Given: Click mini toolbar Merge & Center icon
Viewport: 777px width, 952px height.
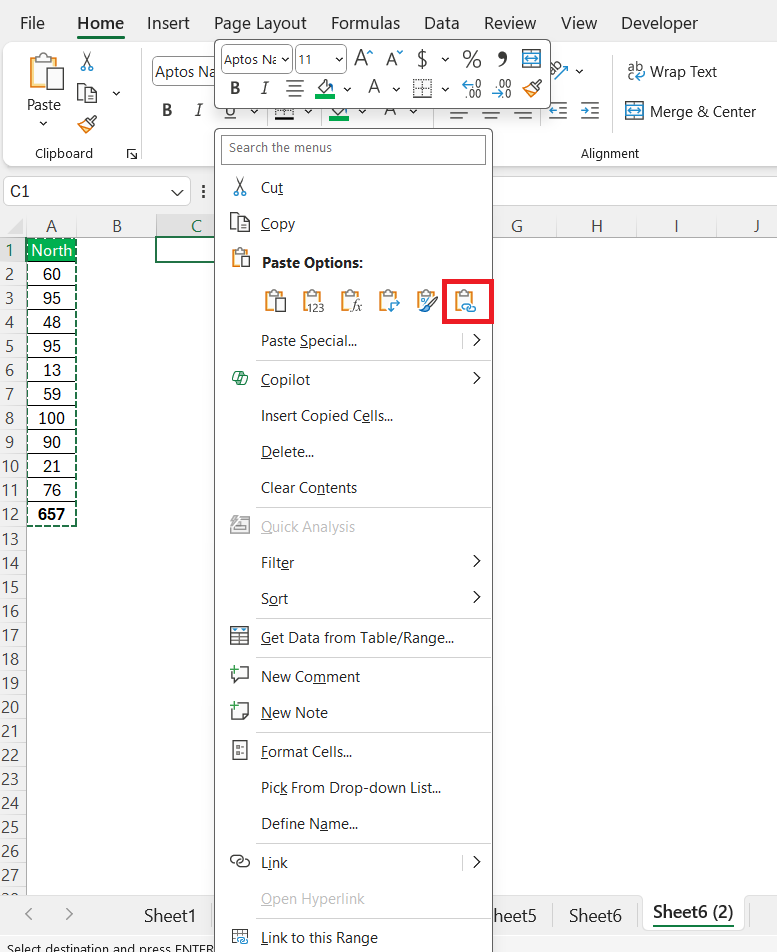Looking at the screenshot, I should (x=531, y=58).
